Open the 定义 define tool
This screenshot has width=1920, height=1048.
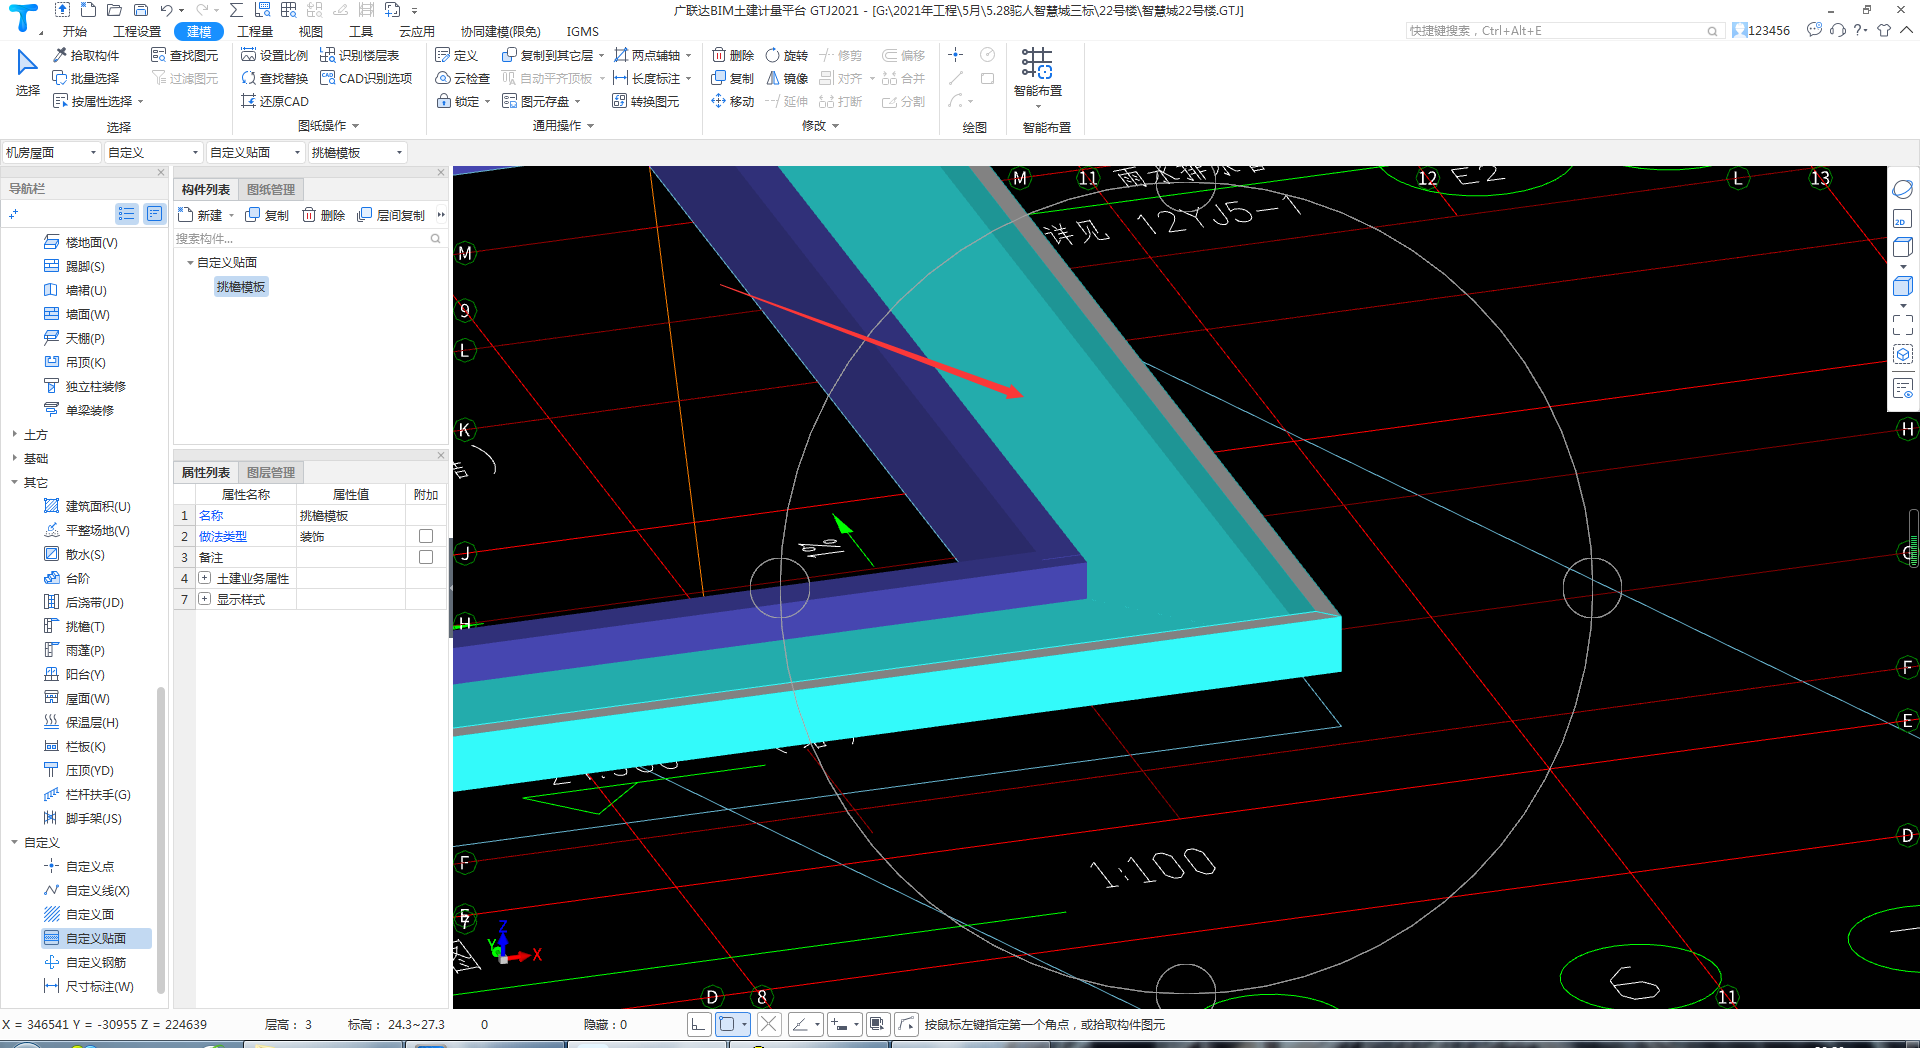coord(457,55)
